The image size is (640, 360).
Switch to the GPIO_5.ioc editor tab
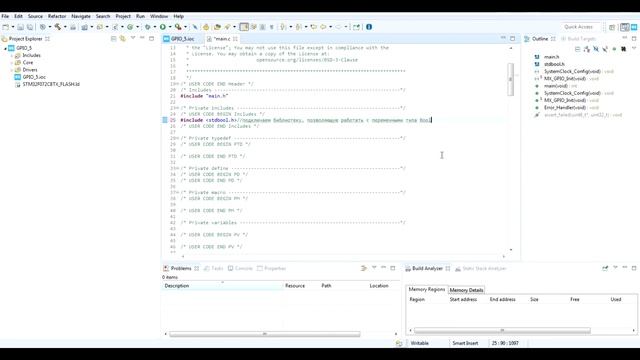pyautogui.click(x=182, y=39)
